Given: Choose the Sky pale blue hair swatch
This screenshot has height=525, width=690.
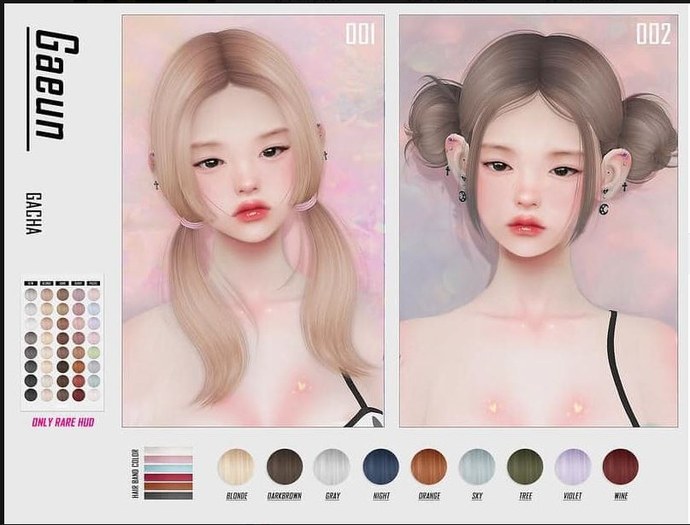Looking at the screenshot, I should (477, 466).
